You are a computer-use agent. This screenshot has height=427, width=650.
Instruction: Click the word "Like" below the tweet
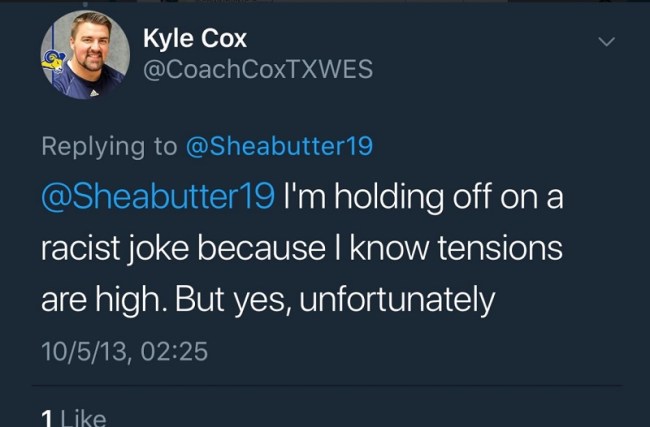tap(84, 418)
